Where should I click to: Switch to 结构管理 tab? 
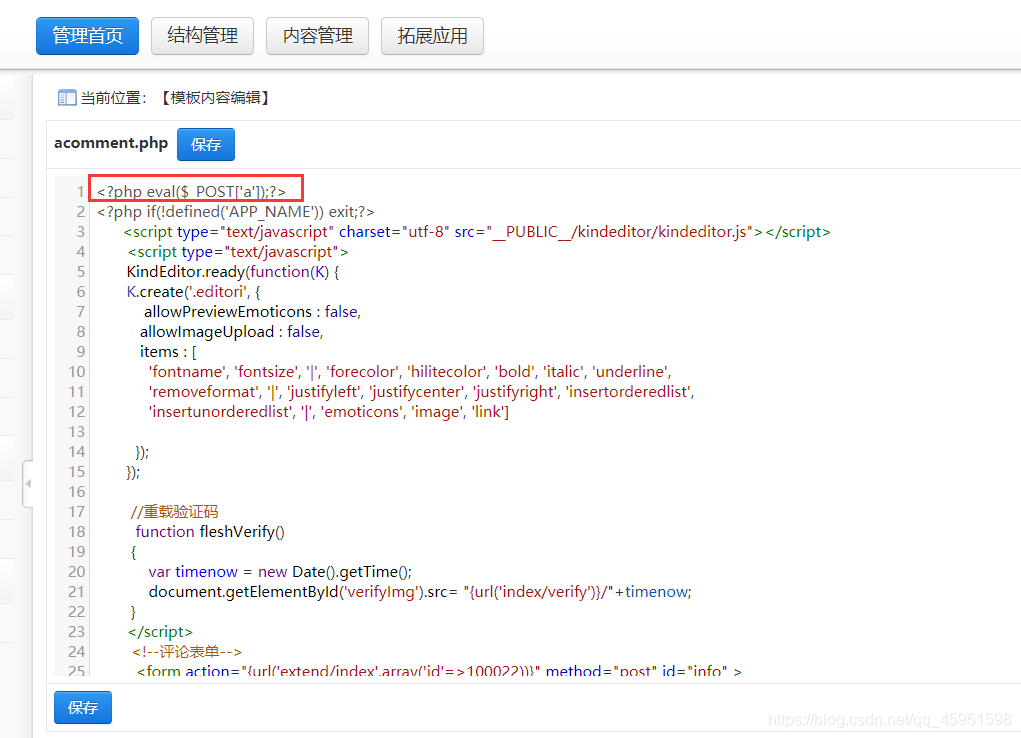pyautogui.click(x=203, y=36)
